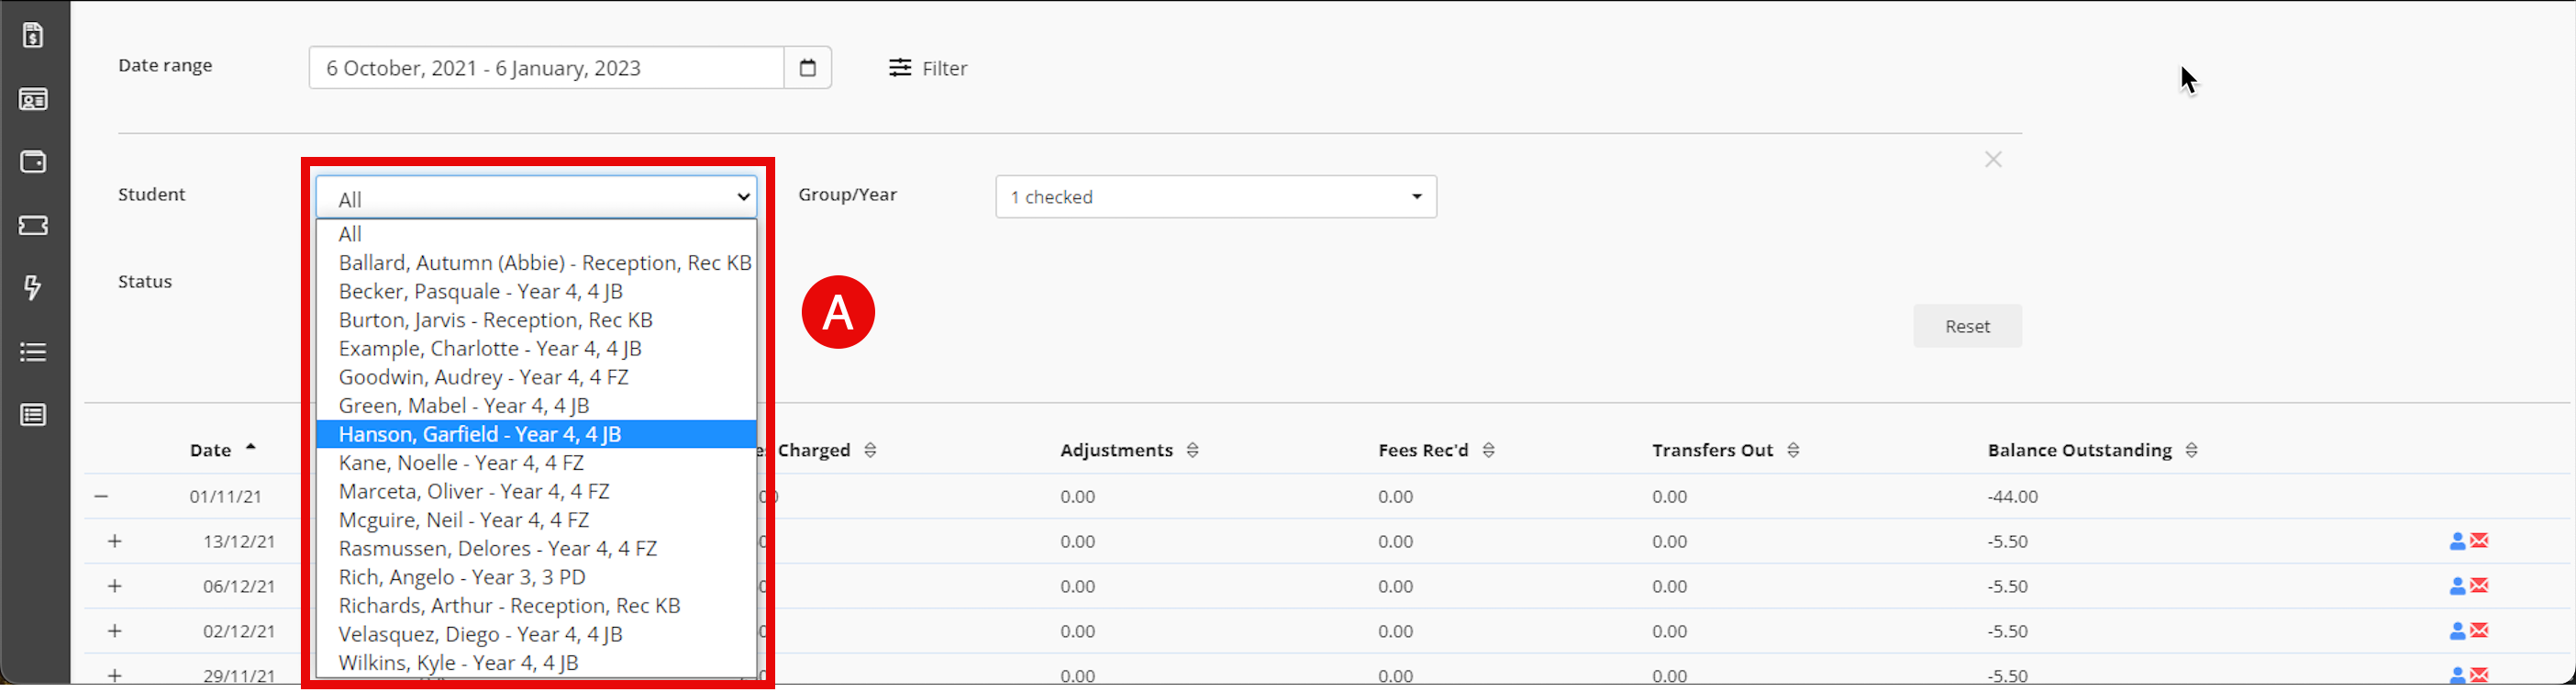Choose 'Rich, Angelo - Year 3, 3 PD'
Viewport: 2576px width, 692px height.
pos(462,577)
